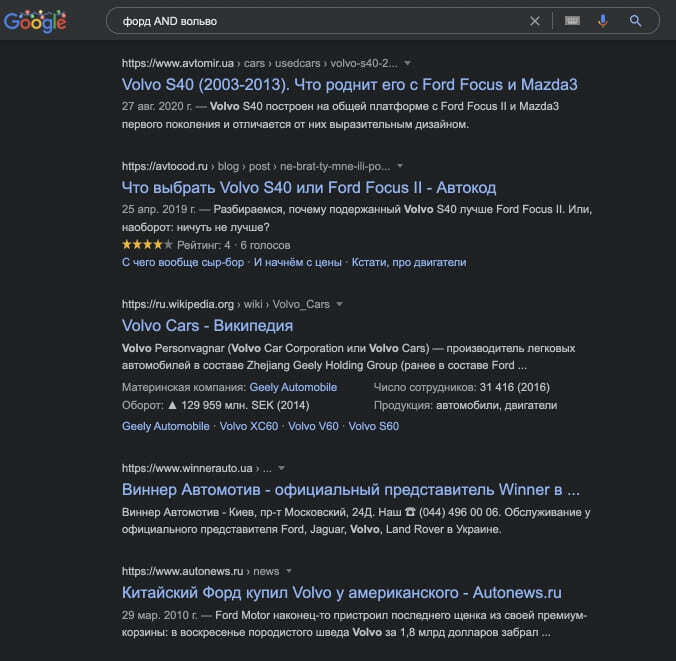Open 'Volvo Cars - Википедия' result
Viewport: 676px width, 661px height.
207,326
